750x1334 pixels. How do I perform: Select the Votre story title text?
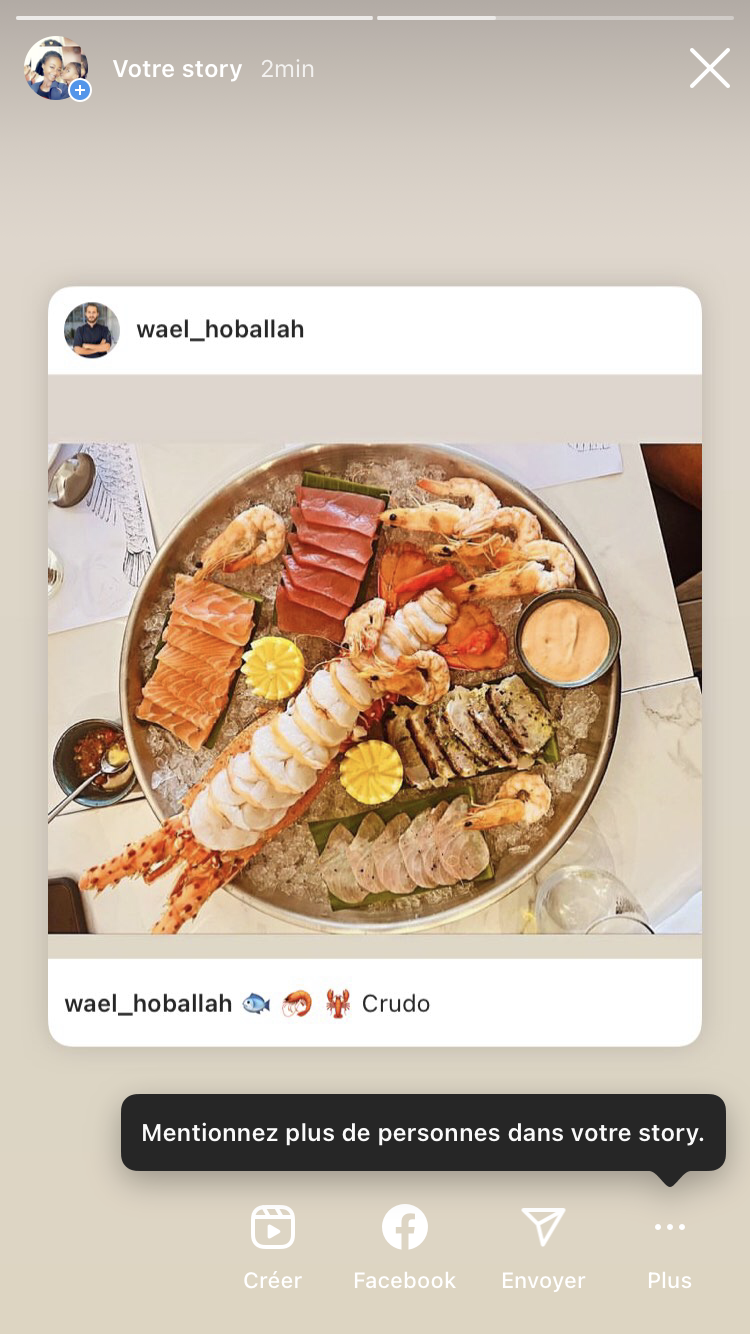click(x=177, y=69)
